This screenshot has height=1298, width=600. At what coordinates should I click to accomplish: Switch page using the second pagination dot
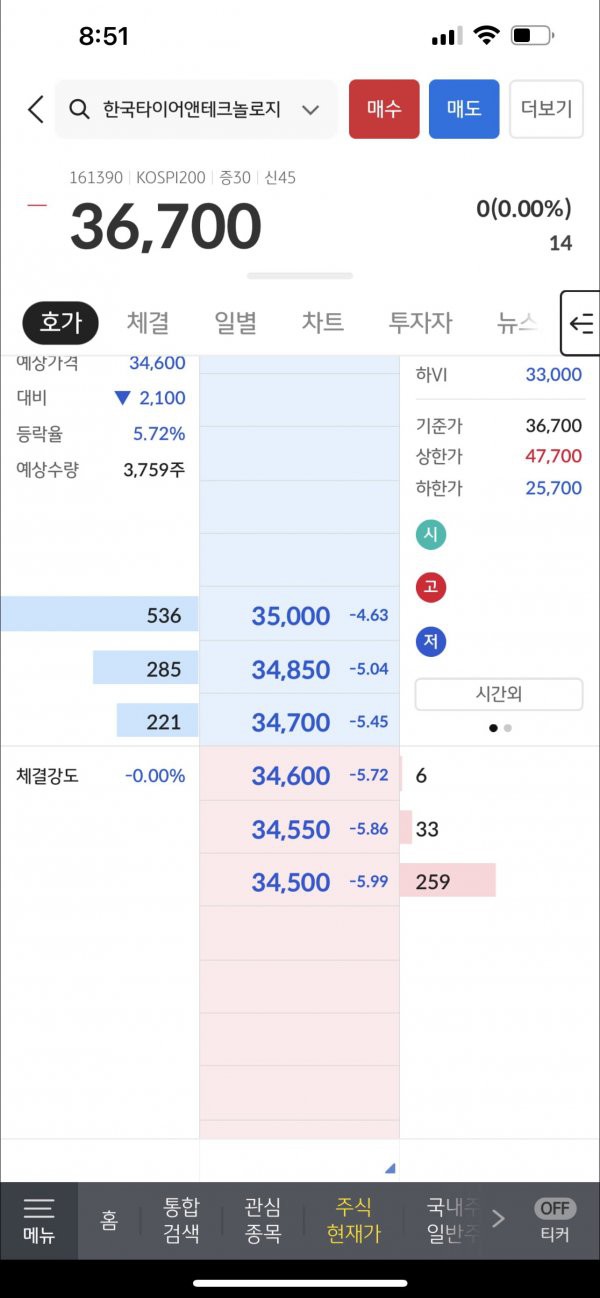[x=508, y=728]
